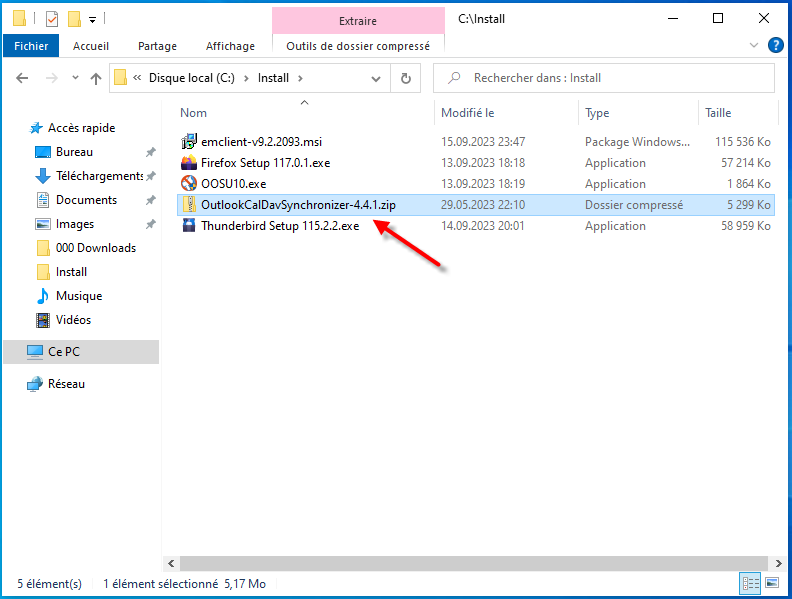Open Vidéos in navigation pane

pyautogui.click(x=73, y=320)
